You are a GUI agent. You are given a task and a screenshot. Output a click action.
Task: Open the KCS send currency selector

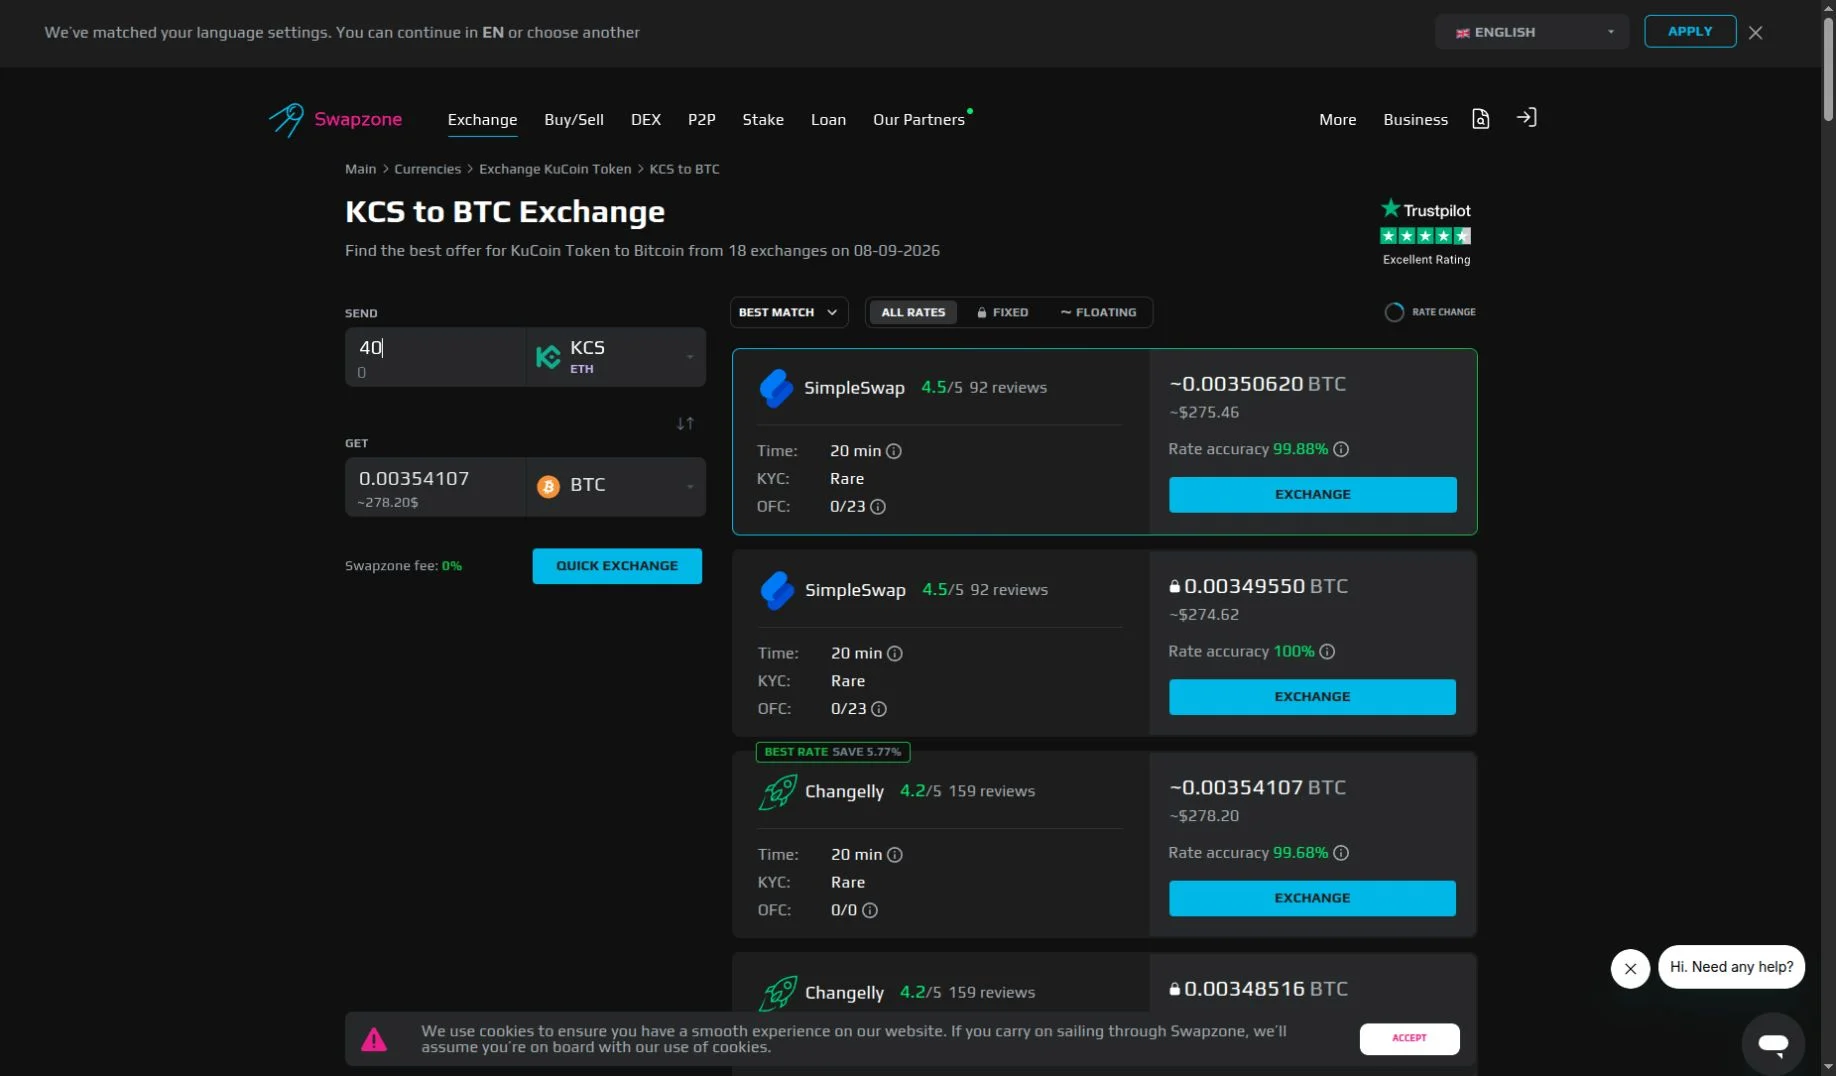616,357
